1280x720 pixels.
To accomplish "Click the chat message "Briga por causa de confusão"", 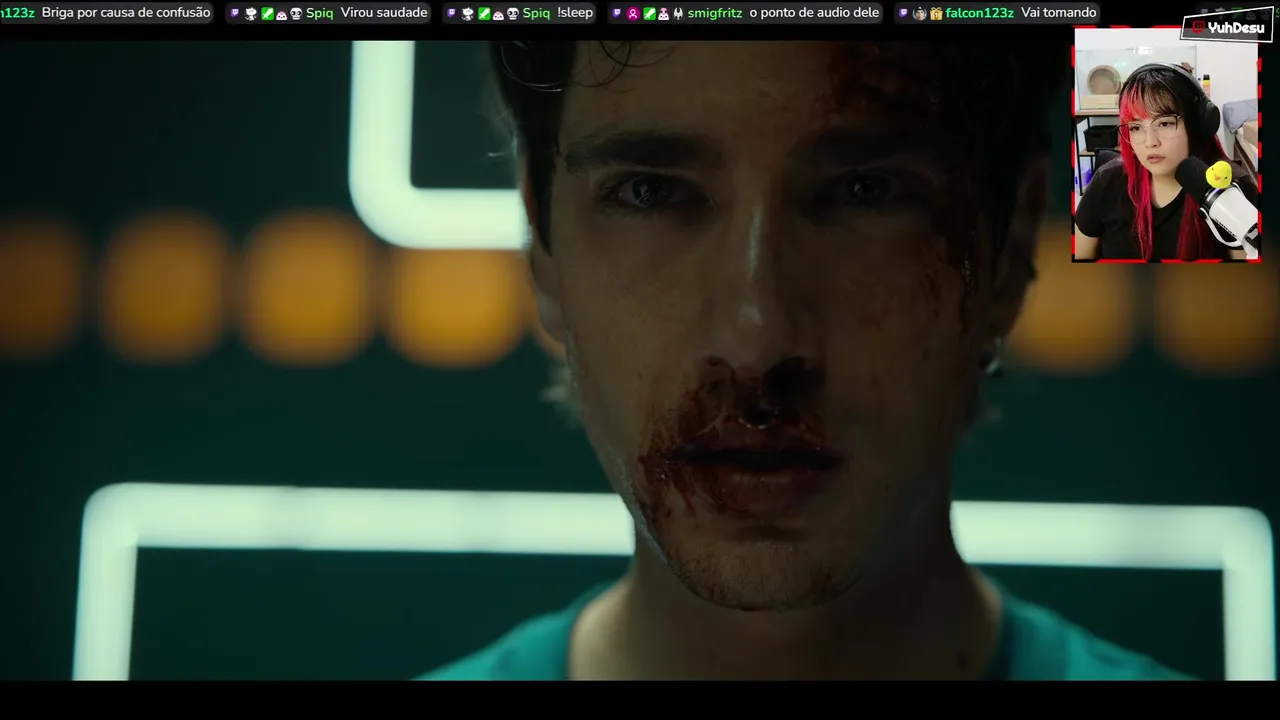I will pyautogui.click(x=126, y=13).
